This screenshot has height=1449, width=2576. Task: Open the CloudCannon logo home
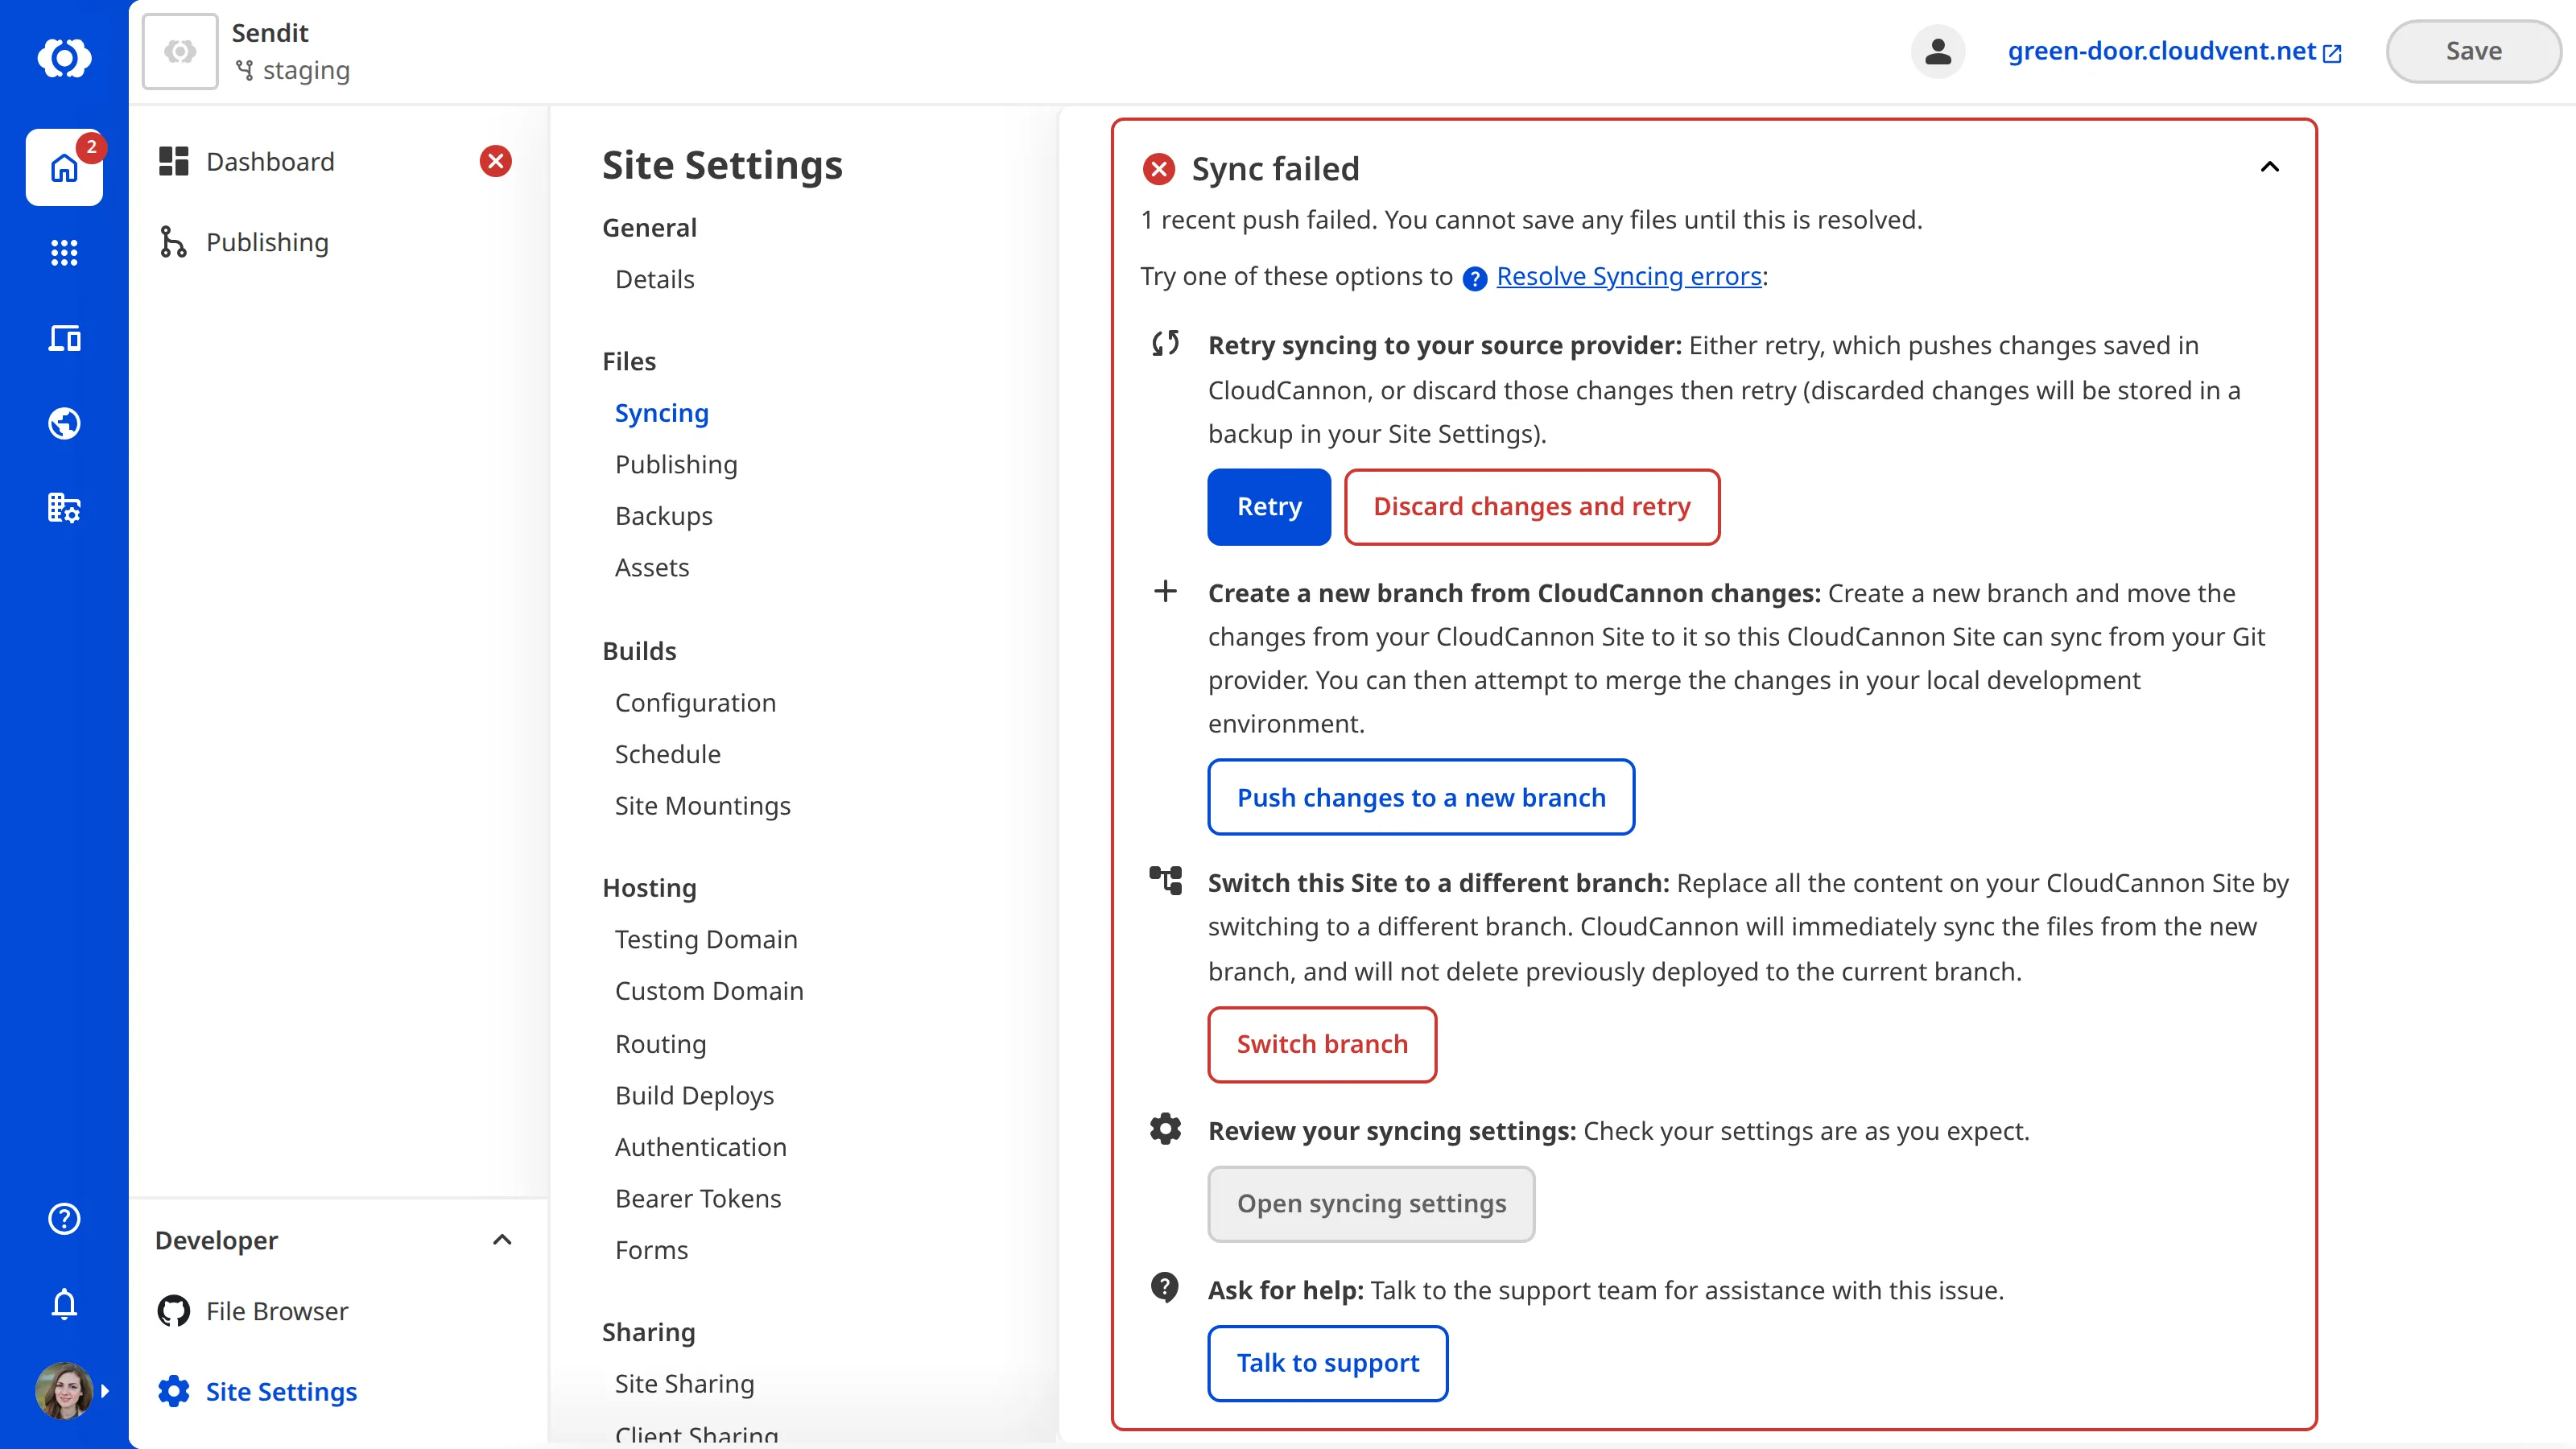[x=64, y=57]
